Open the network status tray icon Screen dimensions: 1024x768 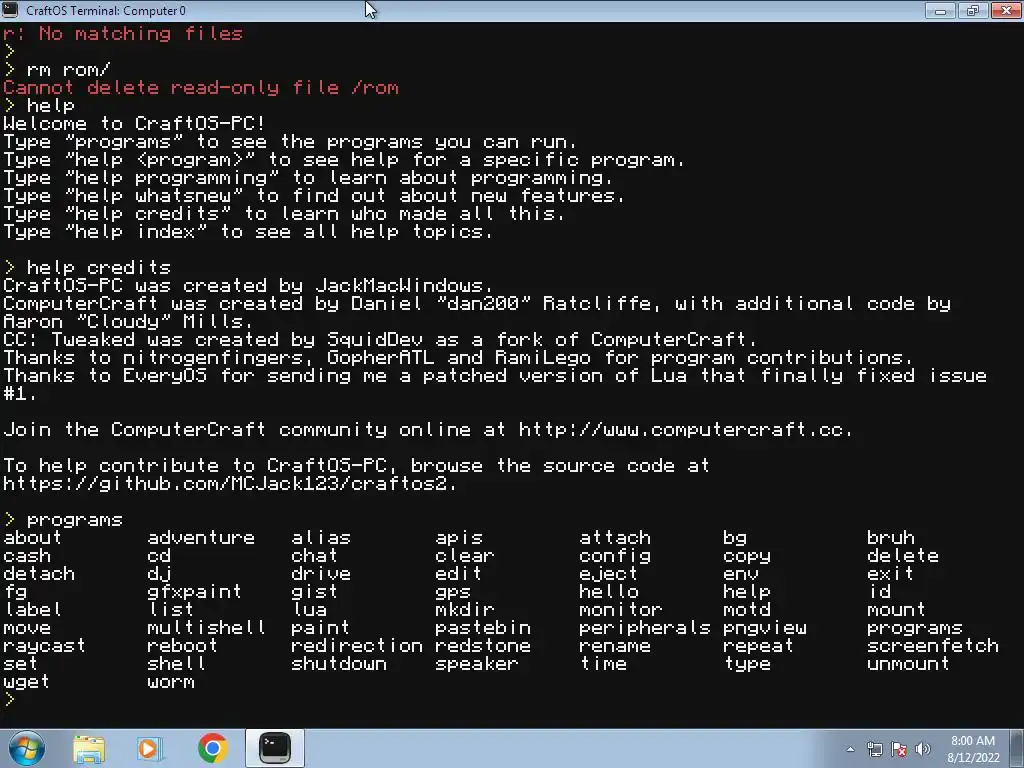pyautogui.click(x=874, y=749)
